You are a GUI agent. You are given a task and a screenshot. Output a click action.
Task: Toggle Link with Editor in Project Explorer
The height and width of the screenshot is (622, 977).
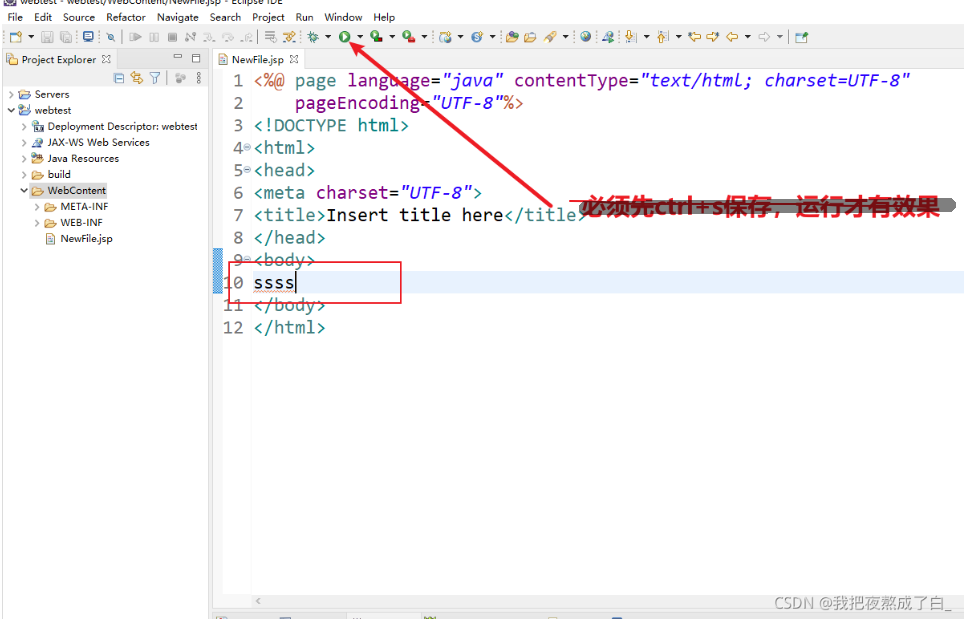pos(137,78)
